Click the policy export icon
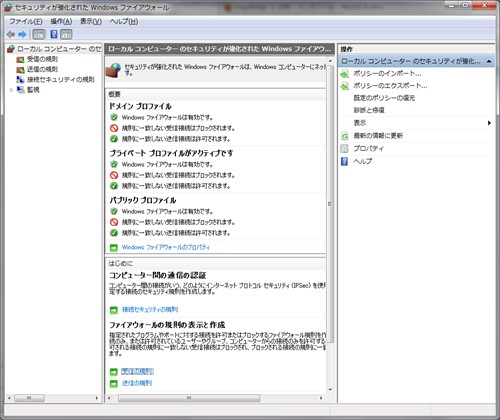Image resolution: width=500 pixels, height=420 pixels. coord(345,86)
